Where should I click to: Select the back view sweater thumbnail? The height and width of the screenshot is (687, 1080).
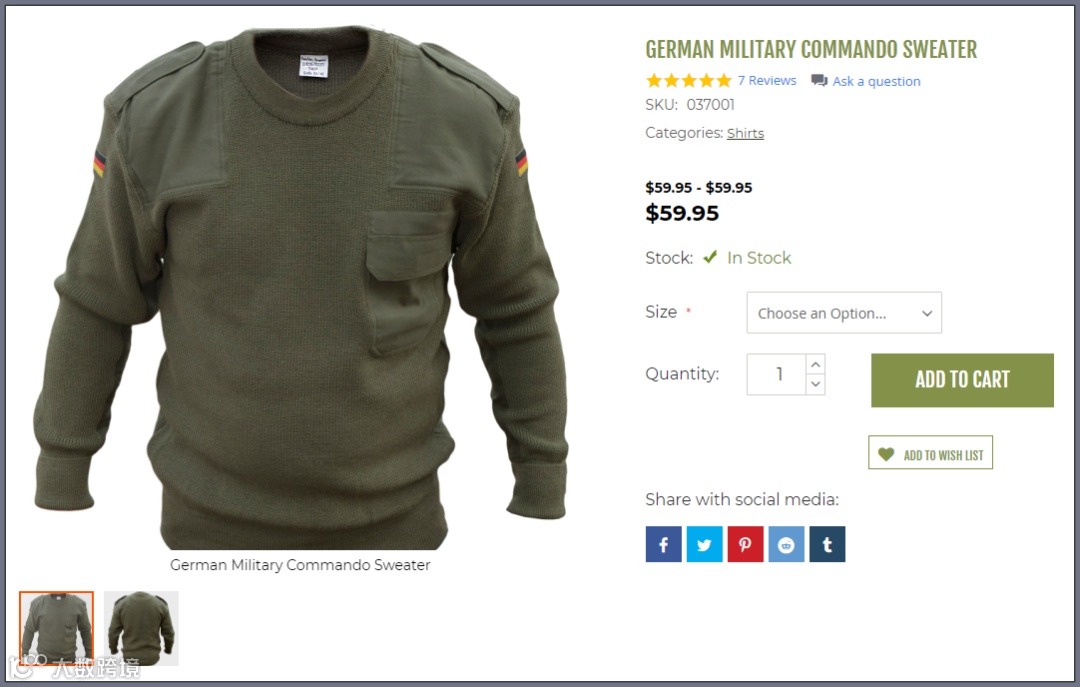(x=141, y=628)
